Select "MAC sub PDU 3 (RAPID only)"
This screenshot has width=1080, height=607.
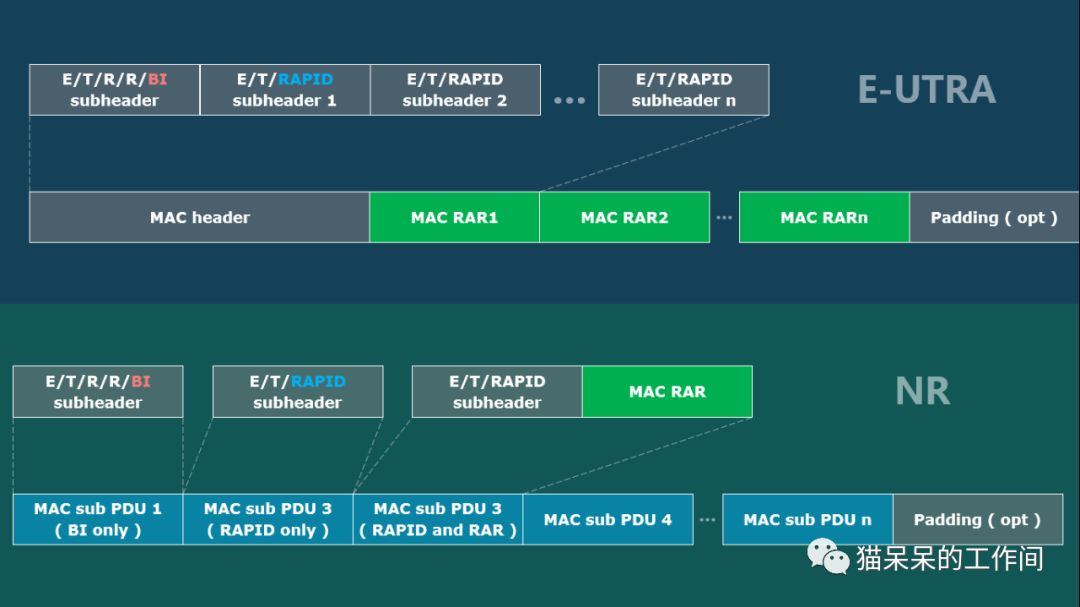[x=268, y=519]
